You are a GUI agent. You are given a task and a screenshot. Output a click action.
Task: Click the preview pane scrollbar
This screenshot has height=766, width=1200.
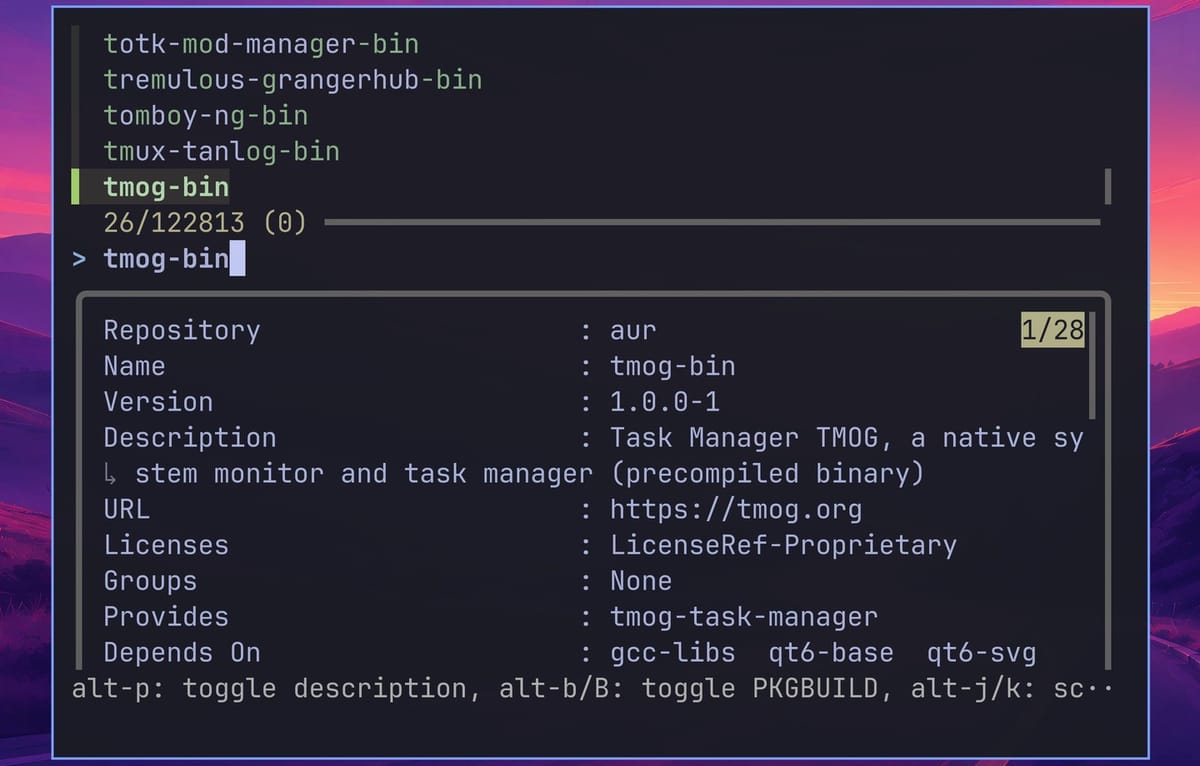[1092, 365]
